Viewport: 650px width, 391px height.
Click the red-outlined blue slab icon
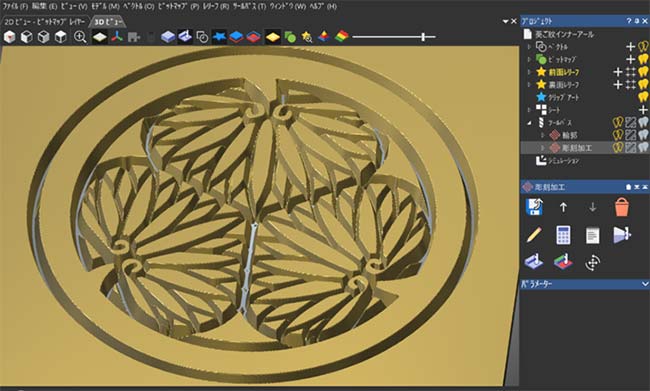pos(253,37)
